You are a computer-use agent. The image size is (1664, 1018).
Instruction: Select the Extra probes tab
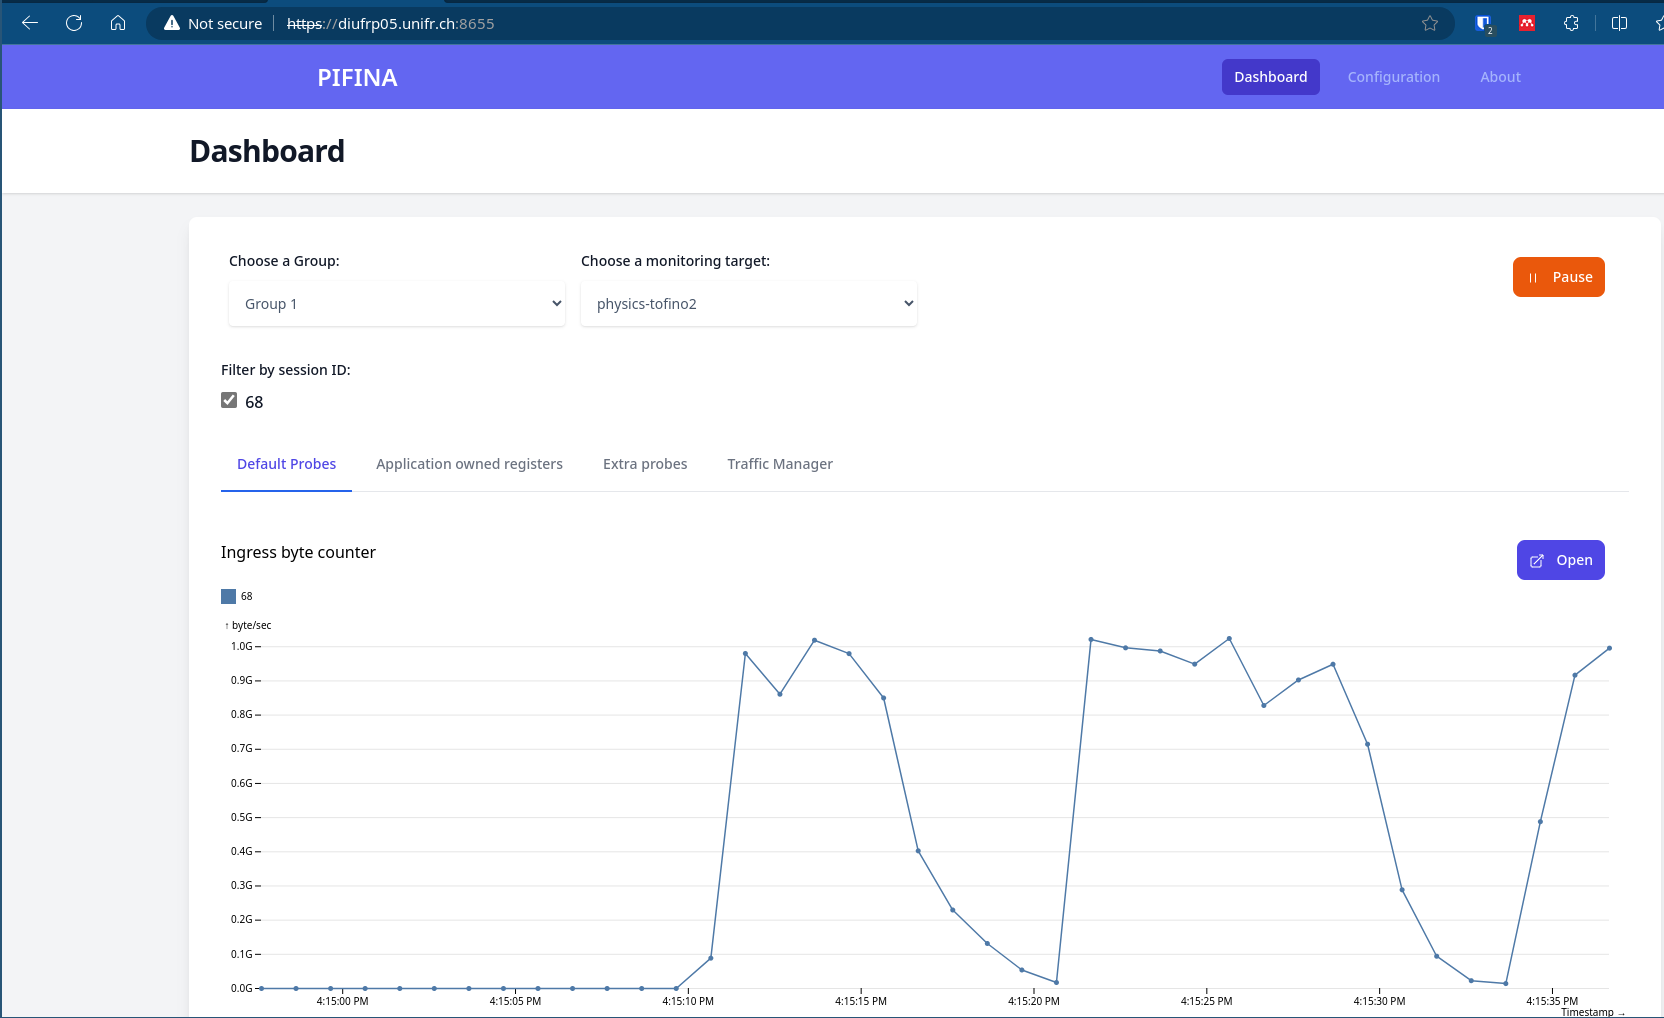click(x=645, y=464)
